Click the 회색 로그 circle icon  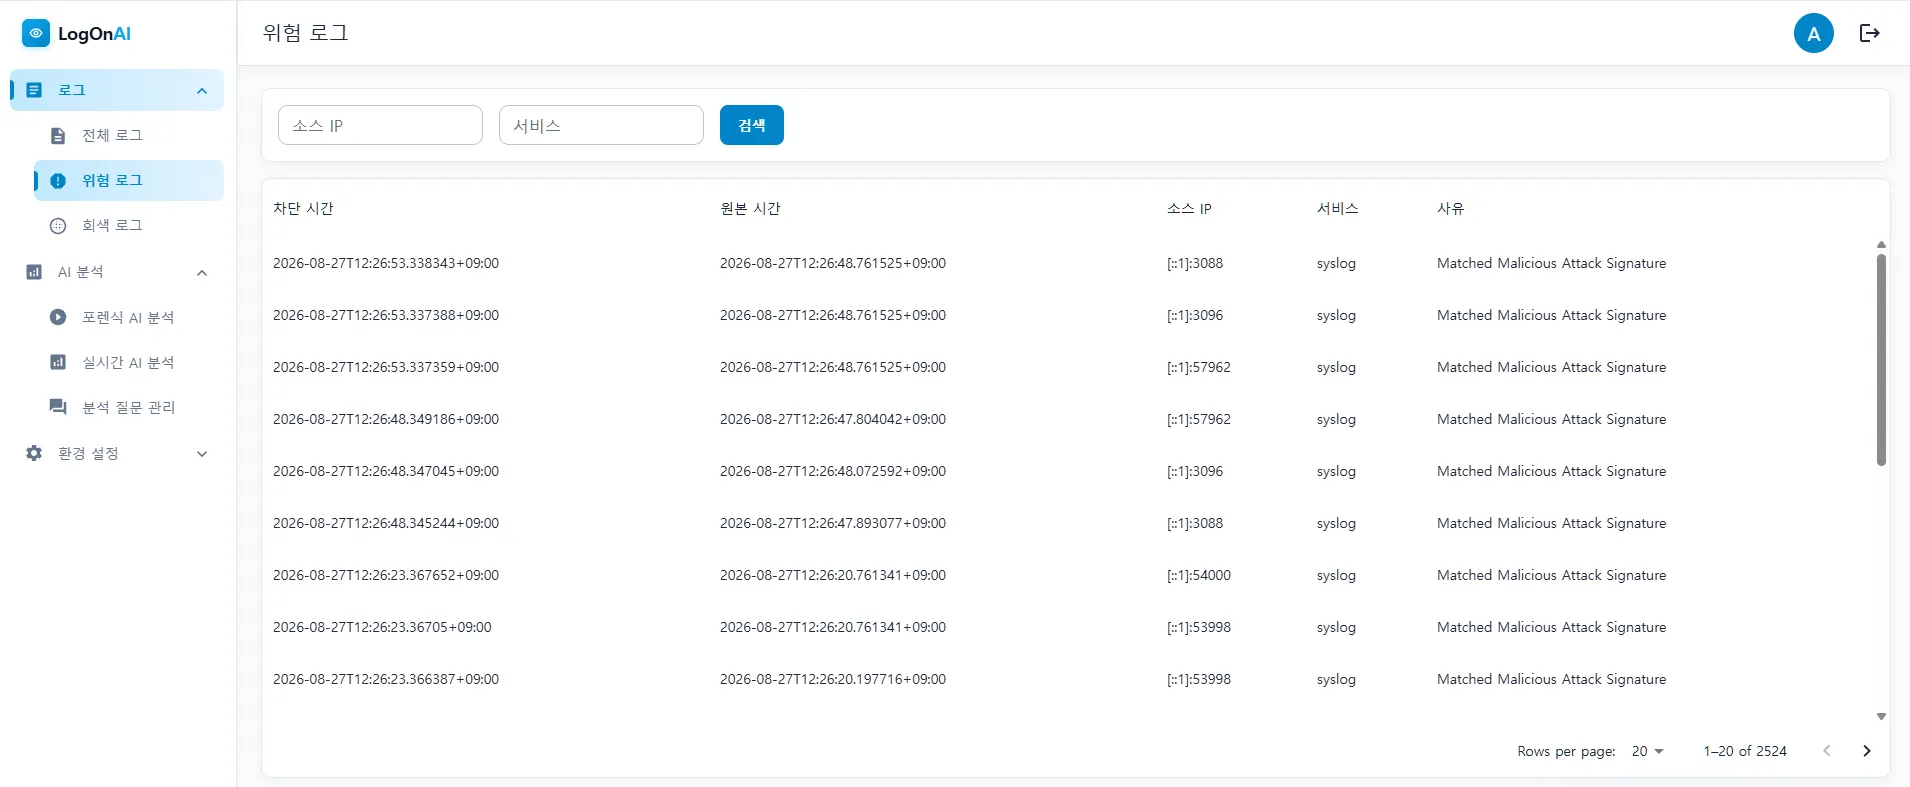58,226
